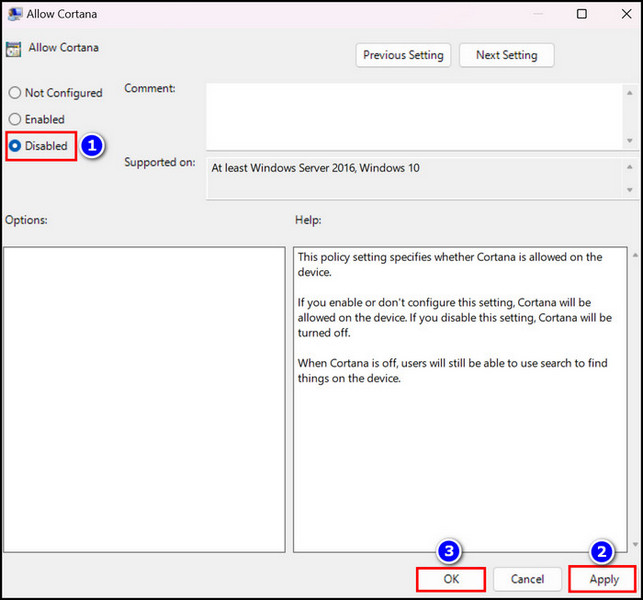The height and width of the screenshot is (600, 643).
Task: Click Supported on scroll up arrow
Action: [629, 167]
